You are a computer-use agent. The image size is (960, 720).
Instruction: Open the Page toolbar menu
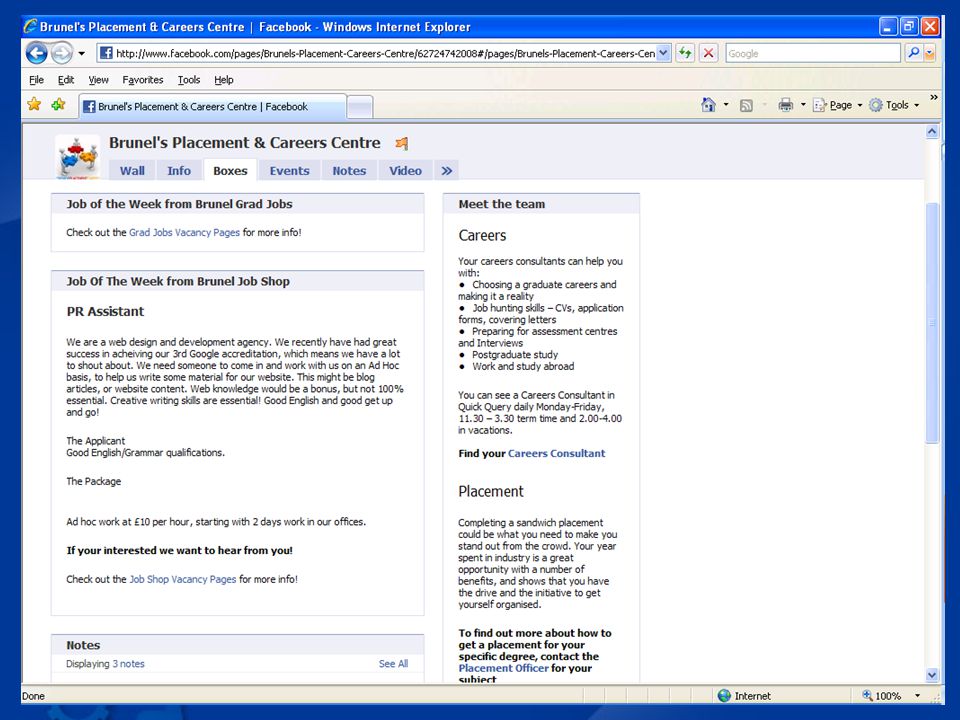pyautogui.click(x=837, y=105)
